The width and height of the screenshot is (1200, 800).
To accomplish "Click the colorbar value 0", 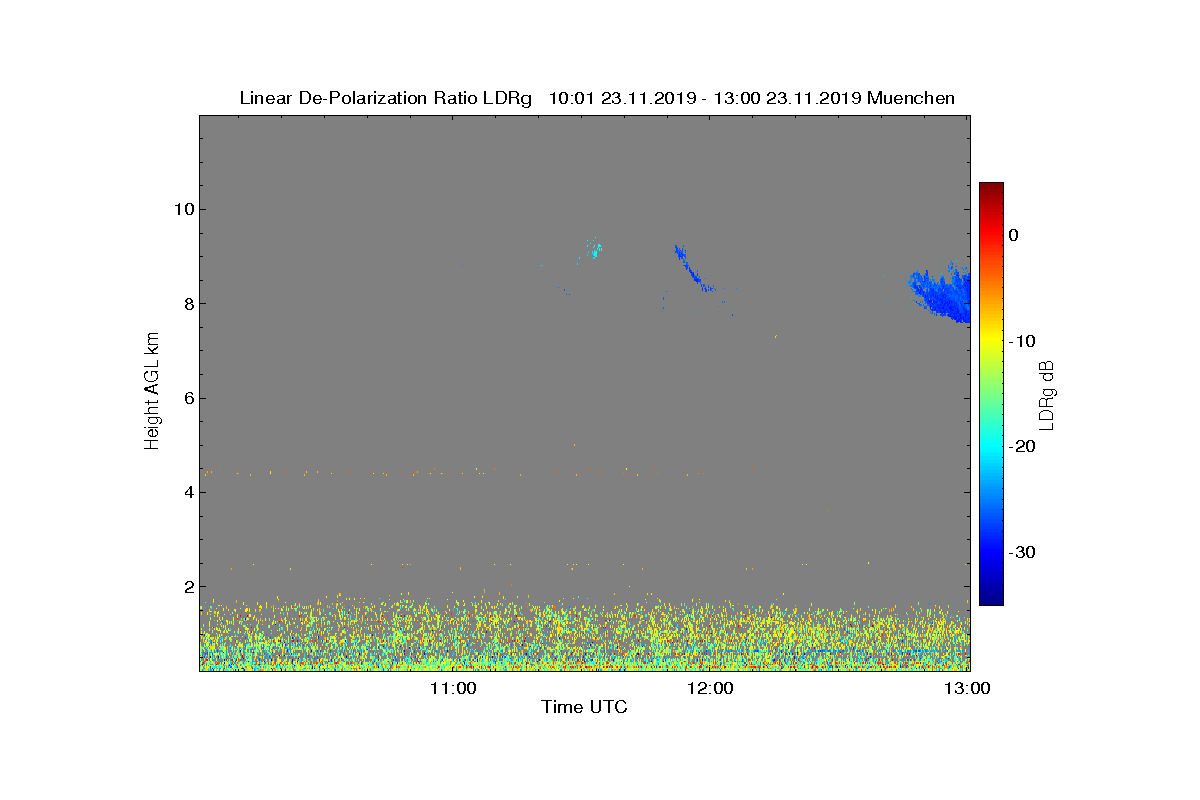I will tap(1013, 235).
